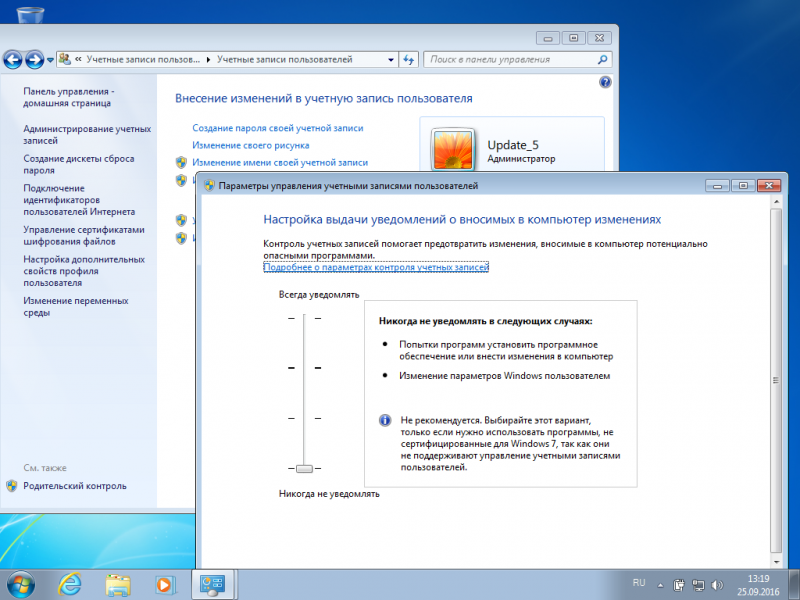Click the UAC dialog scrollbar up arrow

pos(776,202)
